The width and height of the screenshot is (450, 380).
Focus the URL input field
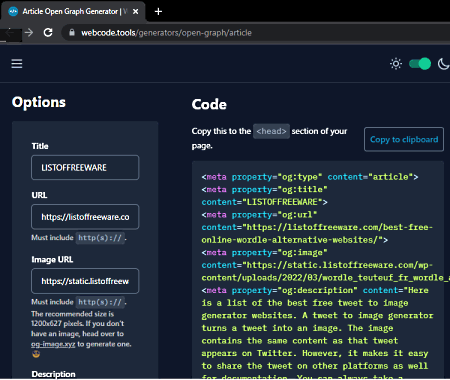point(85,217)
